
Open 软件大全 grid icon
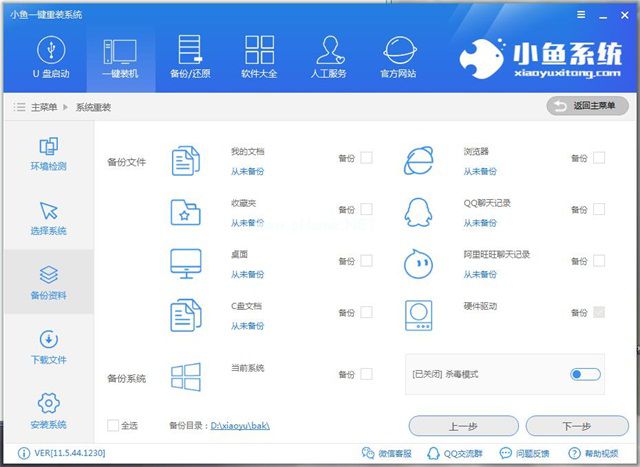pos(259,50)
